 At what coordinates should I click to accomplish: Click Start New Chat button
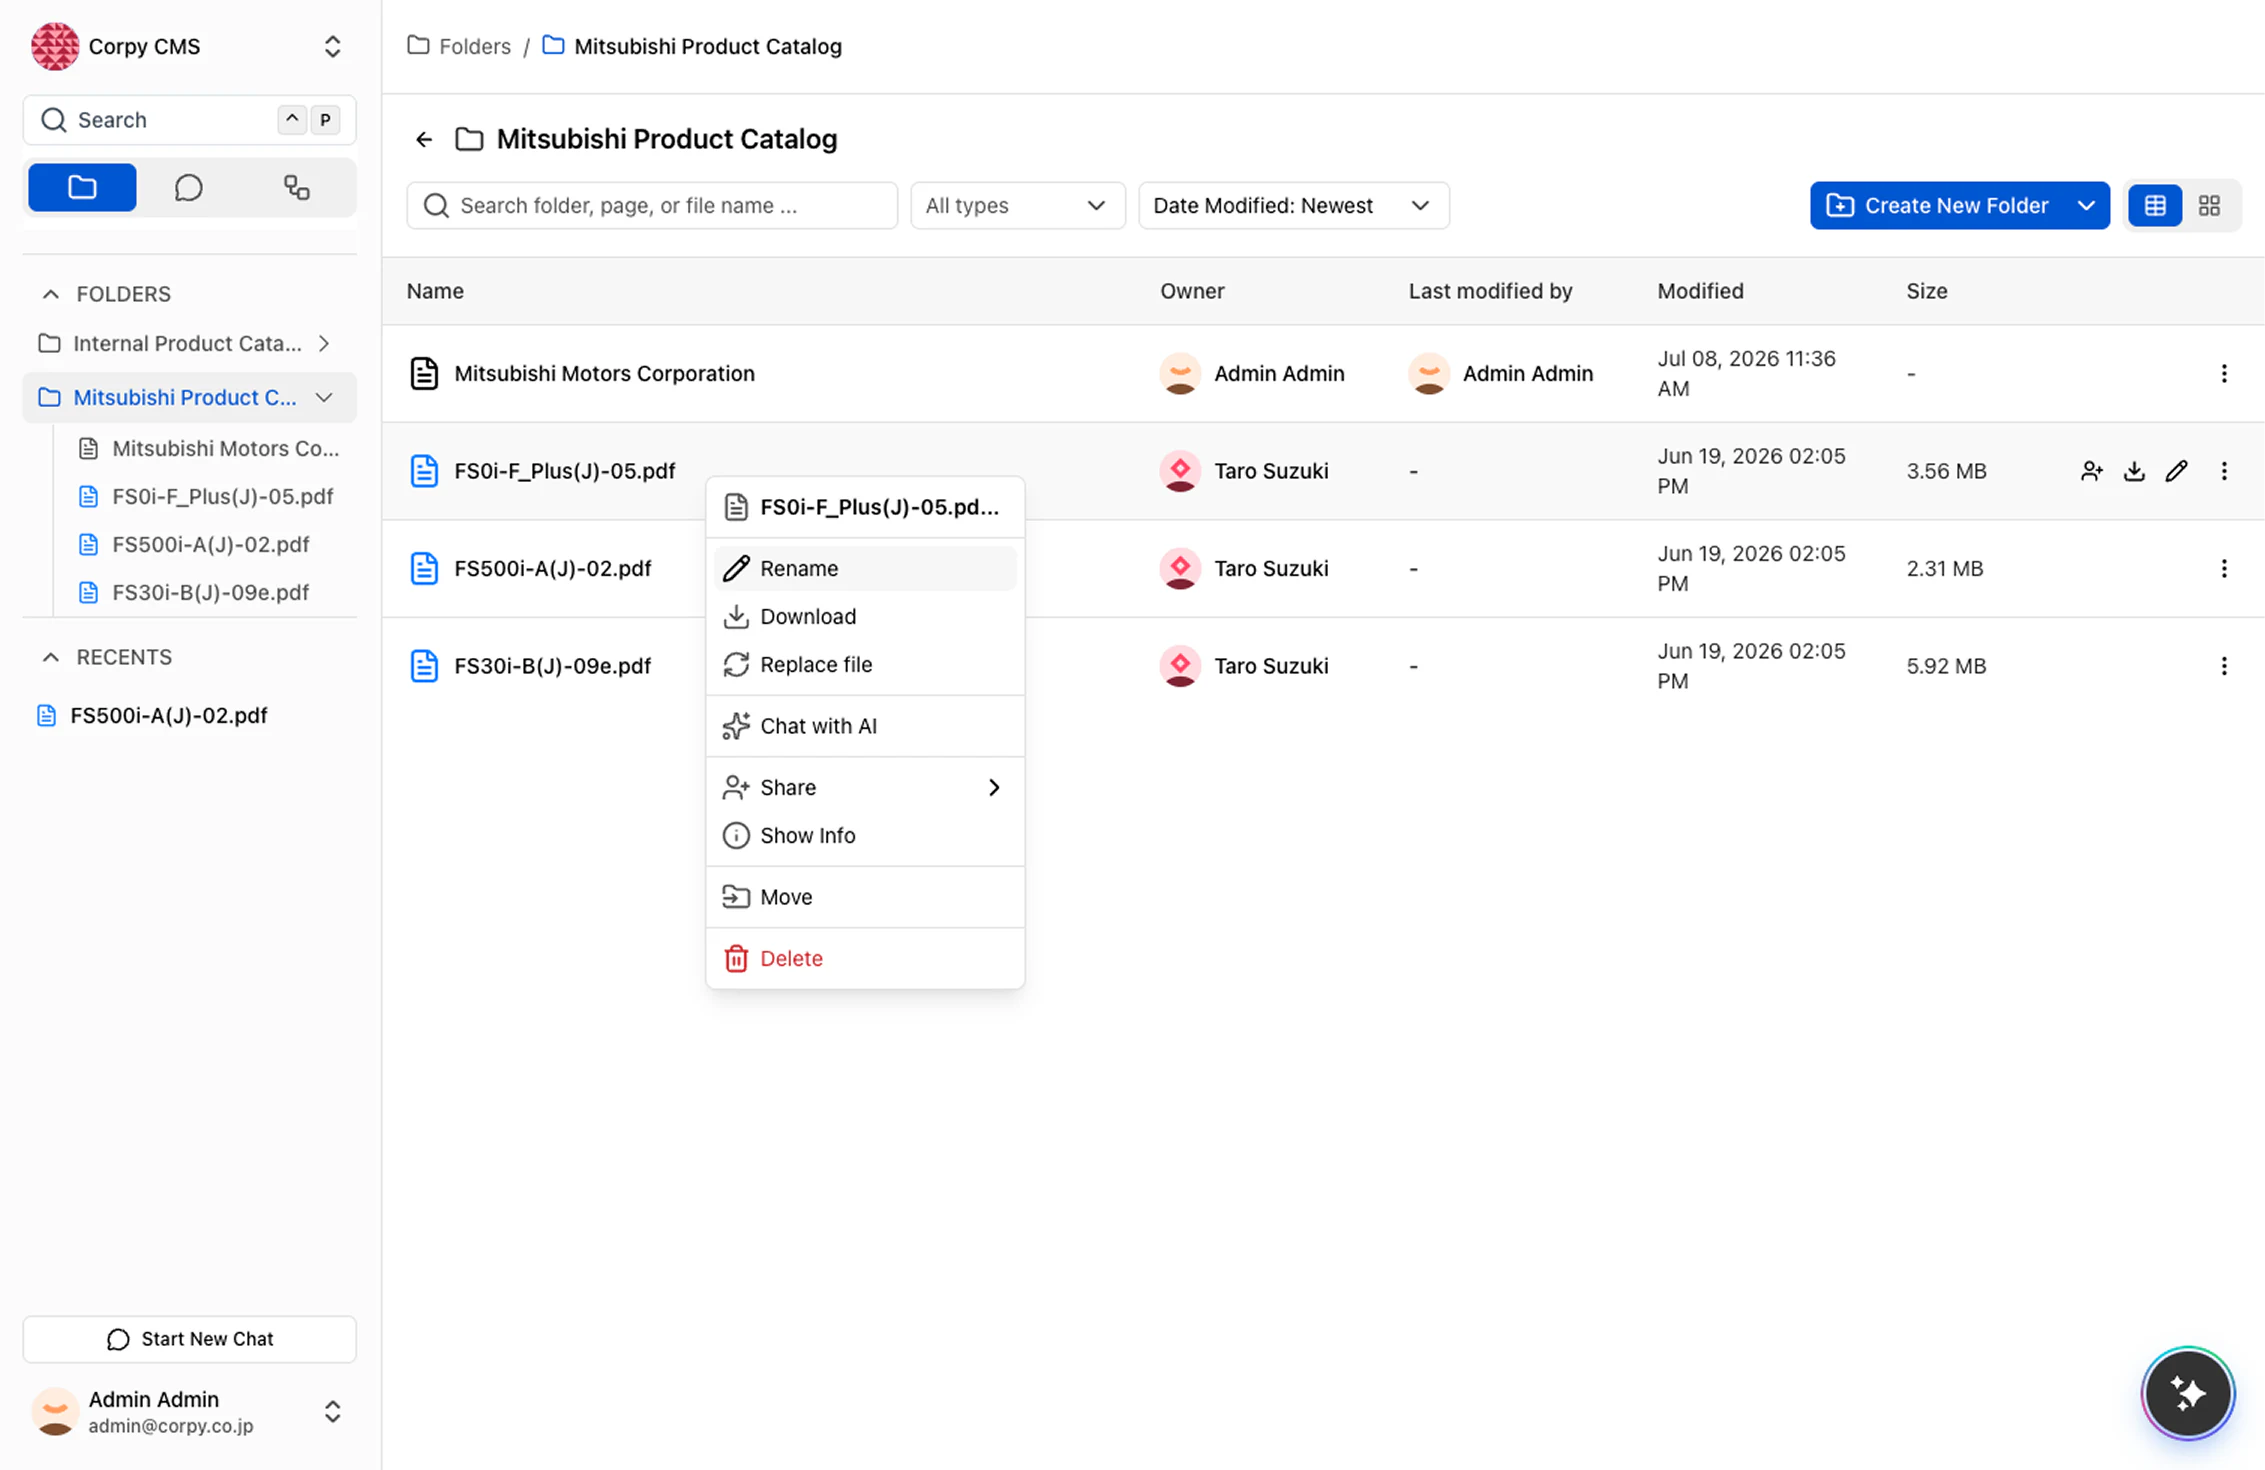pyautogui.click(x=189, y=1338)
